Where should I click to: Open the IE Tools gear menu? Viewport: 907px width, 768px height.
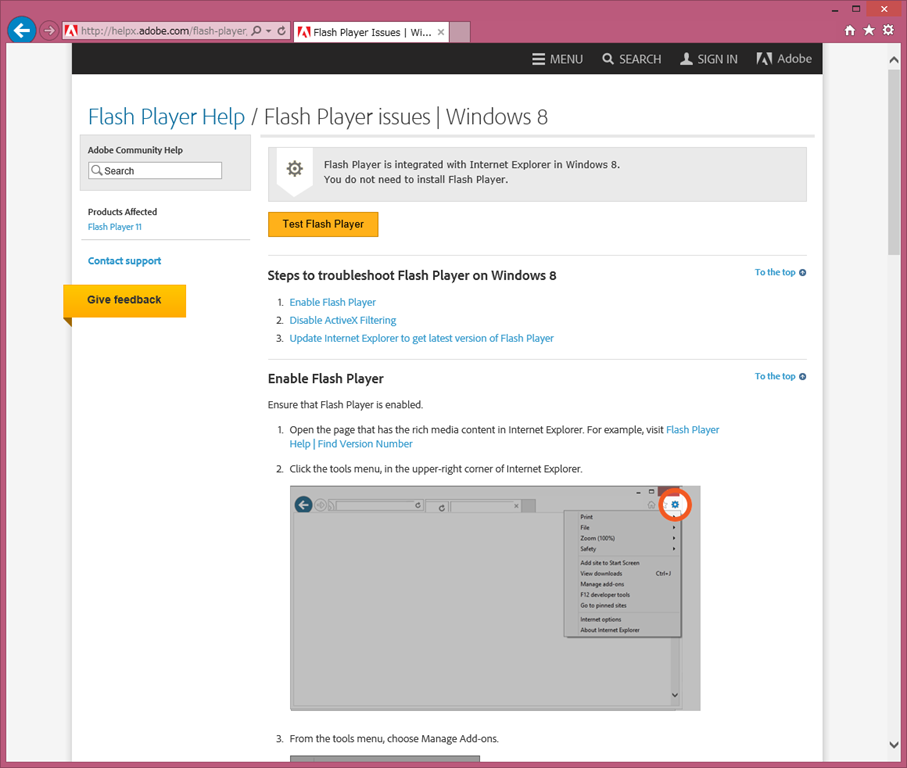[x=888, y=30]
